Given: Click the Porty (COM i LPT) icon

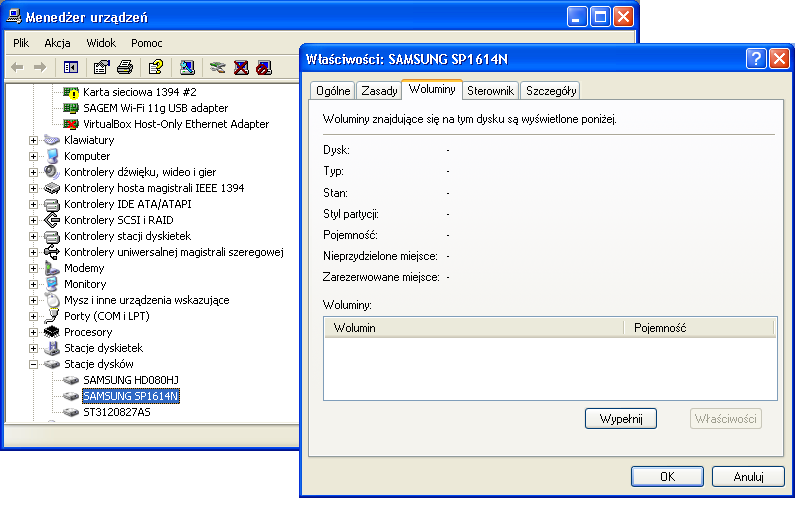Looking at the screenshot, I should [52, 316].
